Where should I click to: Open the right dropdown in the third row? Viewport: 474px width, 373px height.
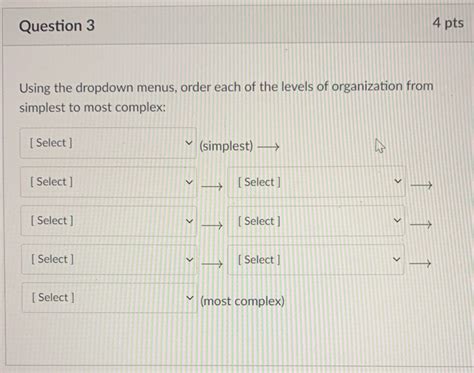click(316, 221)
